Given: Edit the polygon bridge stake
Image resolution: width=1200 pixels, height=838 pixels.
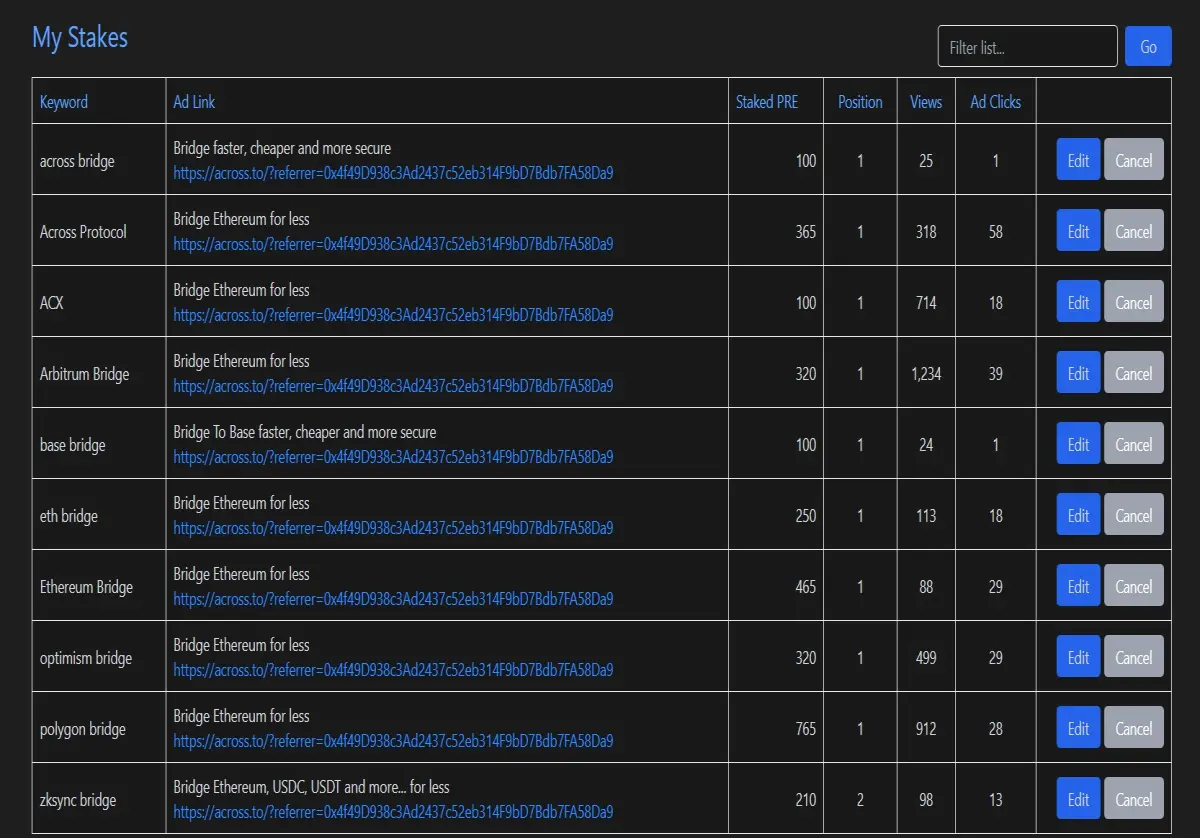Looking at the screenshot, I should tap(1078, 728).
